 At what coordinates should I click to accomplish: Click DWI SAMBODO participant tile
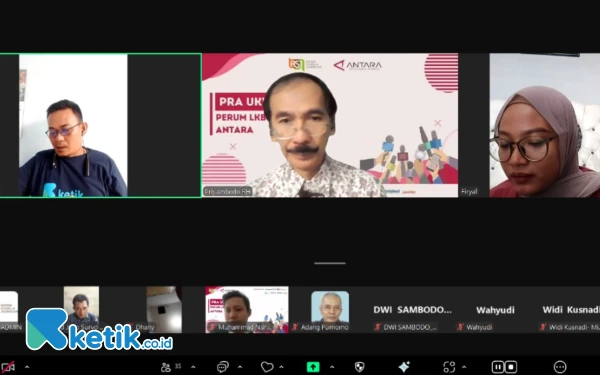[412, 310]
